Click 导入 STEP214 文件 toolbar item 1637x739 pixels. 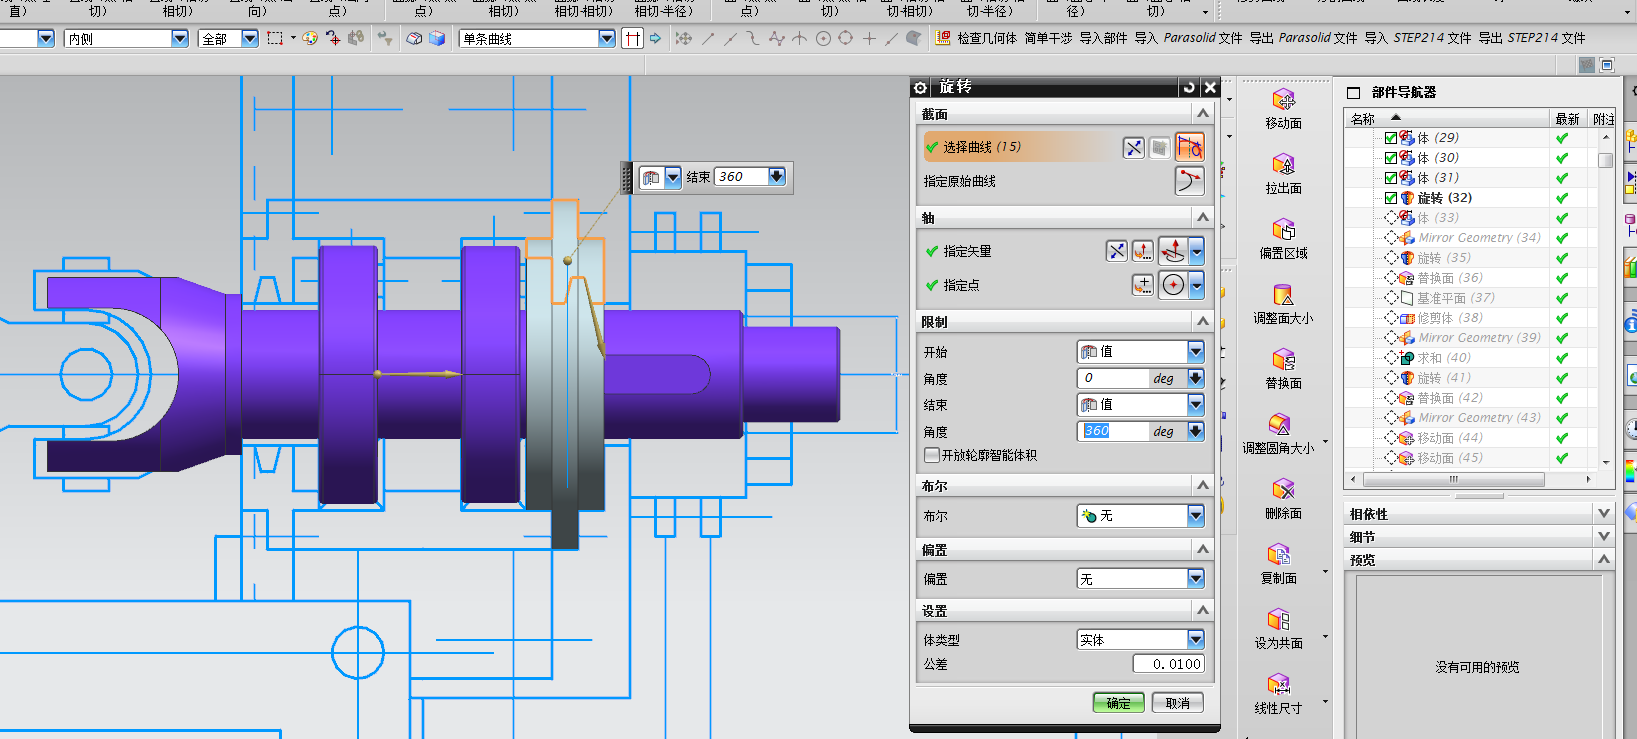[x=1418, y=38]
